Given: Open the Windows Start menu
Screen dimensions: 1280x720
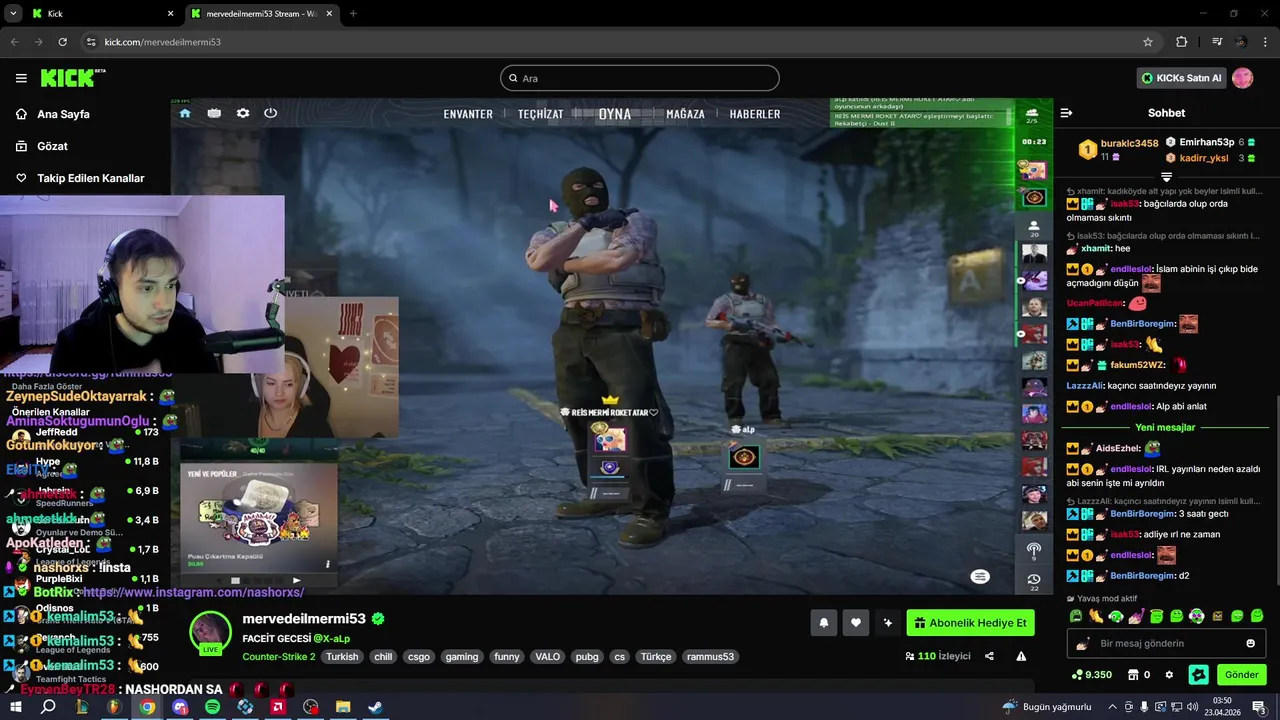Looking at the screenshot, I should 15,707.
